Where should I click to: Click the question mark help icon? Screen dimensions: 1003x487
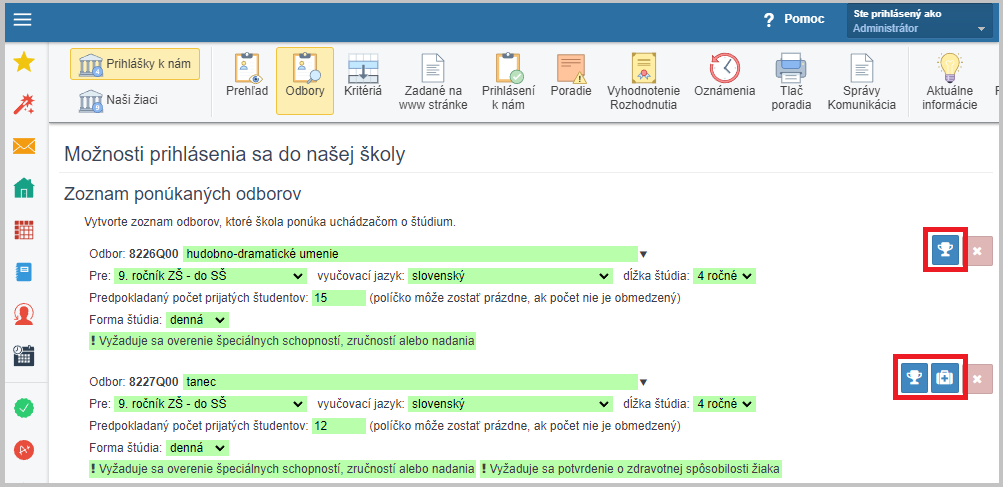pyautogui.click(x=769, y=20)
